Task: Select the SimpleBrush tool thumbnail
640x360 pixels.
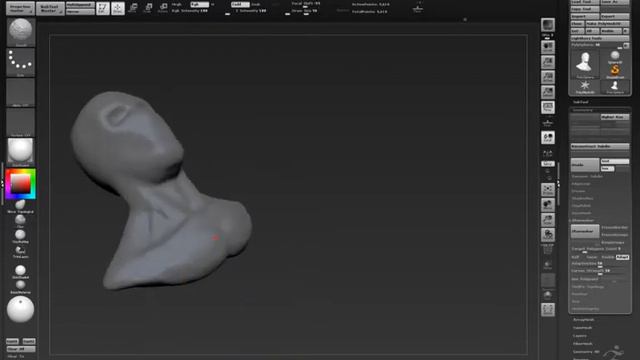Action: coord(615,71)
